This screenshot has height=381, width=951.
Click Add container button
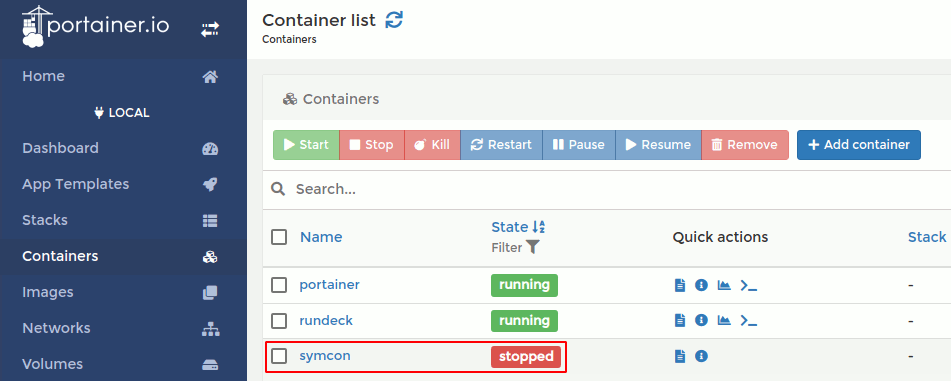point(859,145)
